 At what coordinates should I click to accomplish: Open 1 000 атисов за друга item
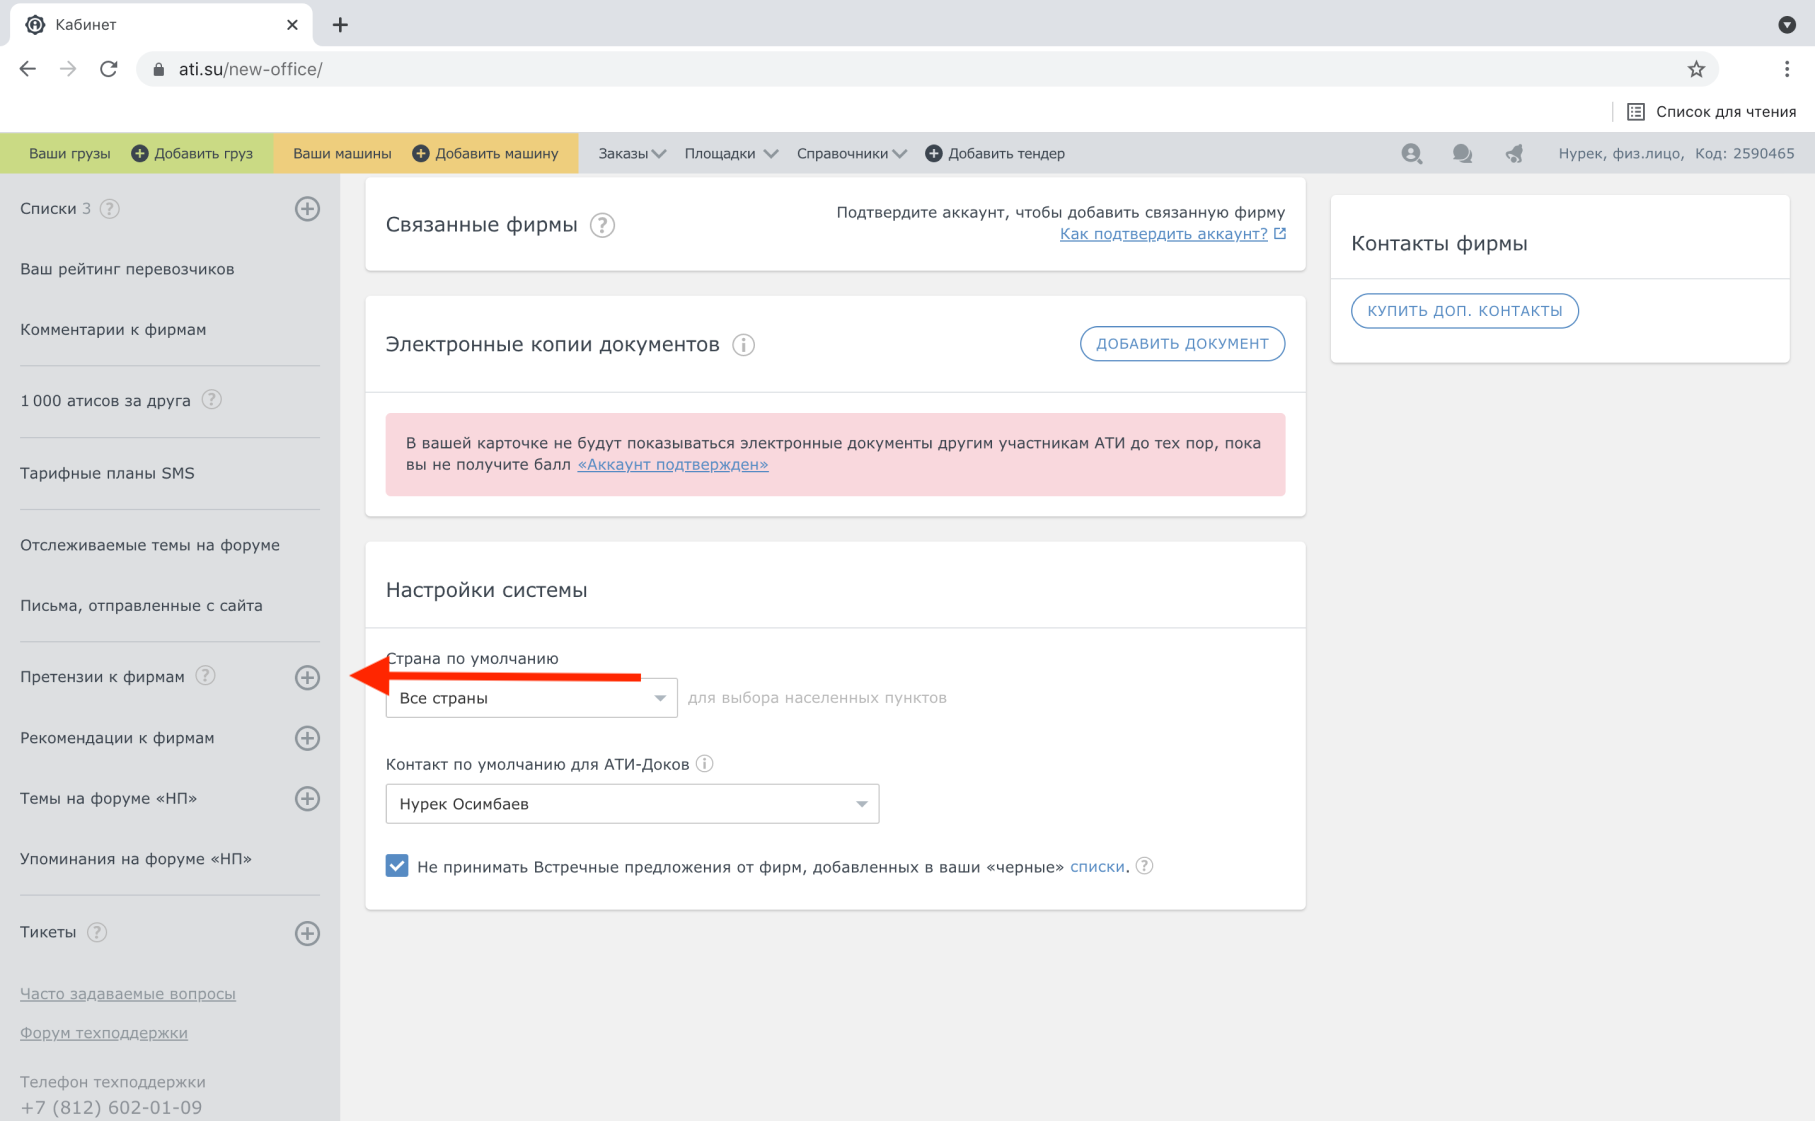click(x=105, y=401)
